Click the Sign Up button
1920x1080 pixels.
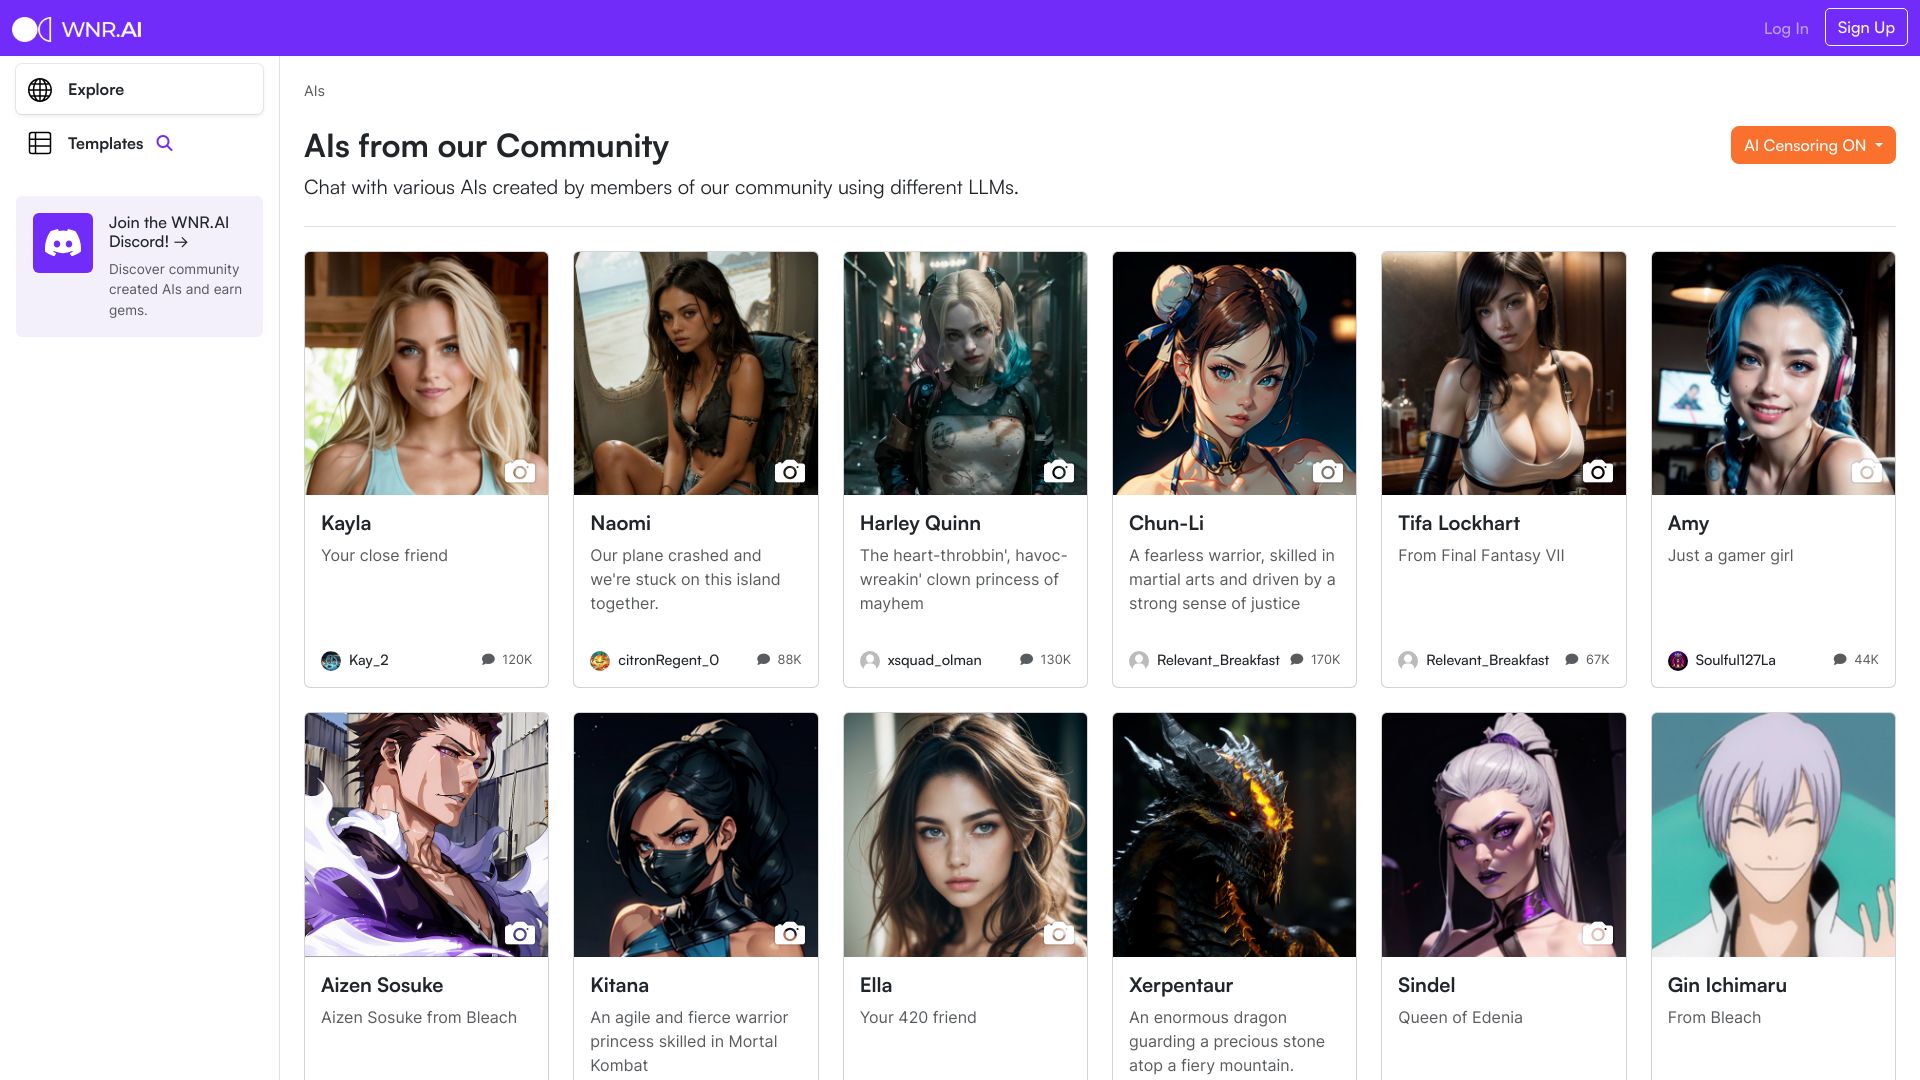click(1865, 28)
